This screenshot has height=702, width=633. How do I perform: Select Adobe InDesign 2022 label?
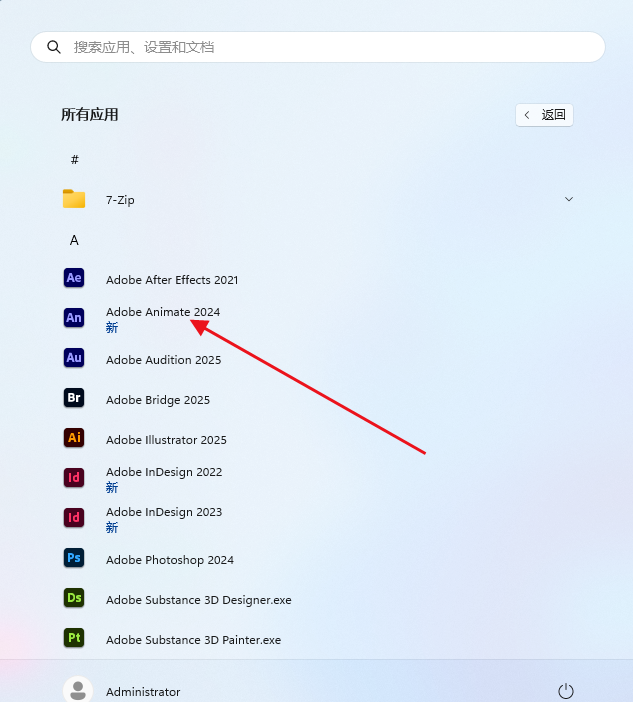coord(164,472)
